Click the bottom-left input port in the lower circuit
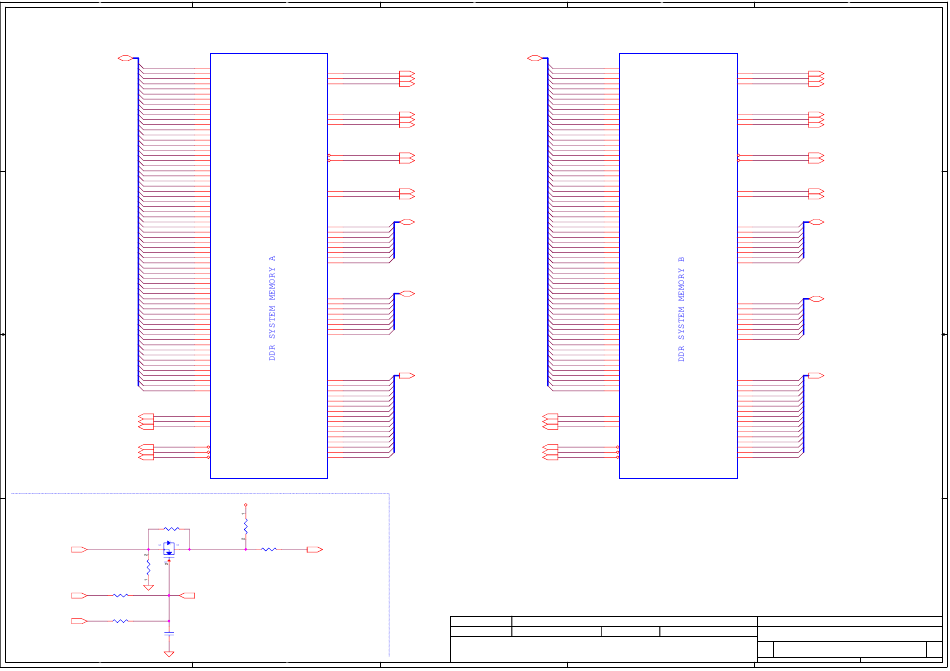Image resolution: width=950 pixels, height=671 pixels. tap(79, 621)
